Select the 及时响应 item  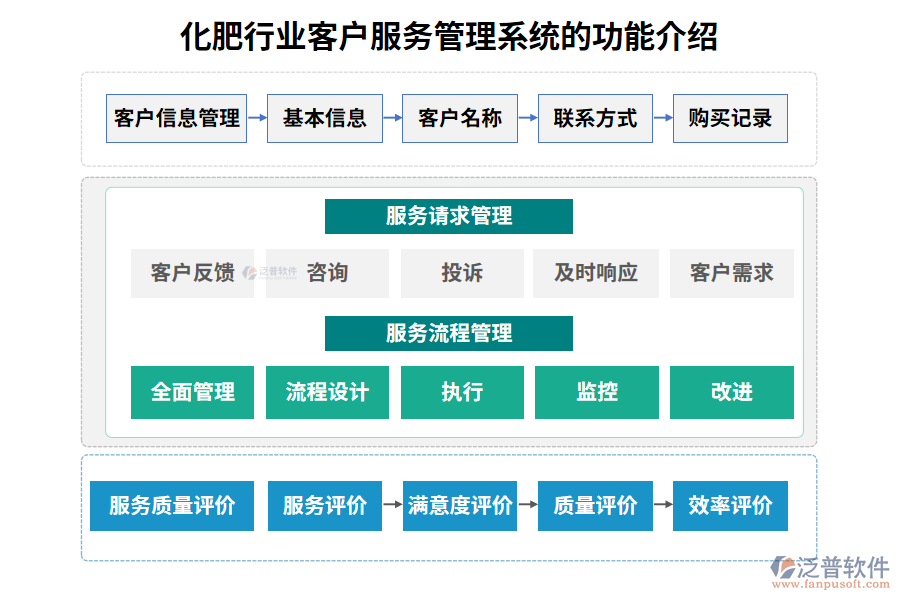coord(596,272)
